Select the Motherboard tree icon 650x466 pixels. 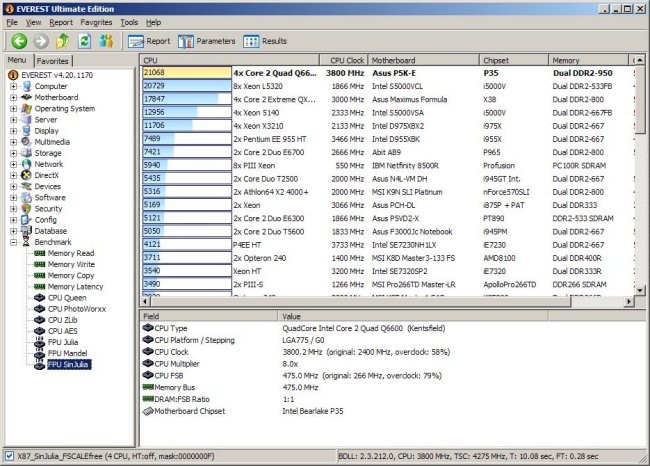[27, 97]
